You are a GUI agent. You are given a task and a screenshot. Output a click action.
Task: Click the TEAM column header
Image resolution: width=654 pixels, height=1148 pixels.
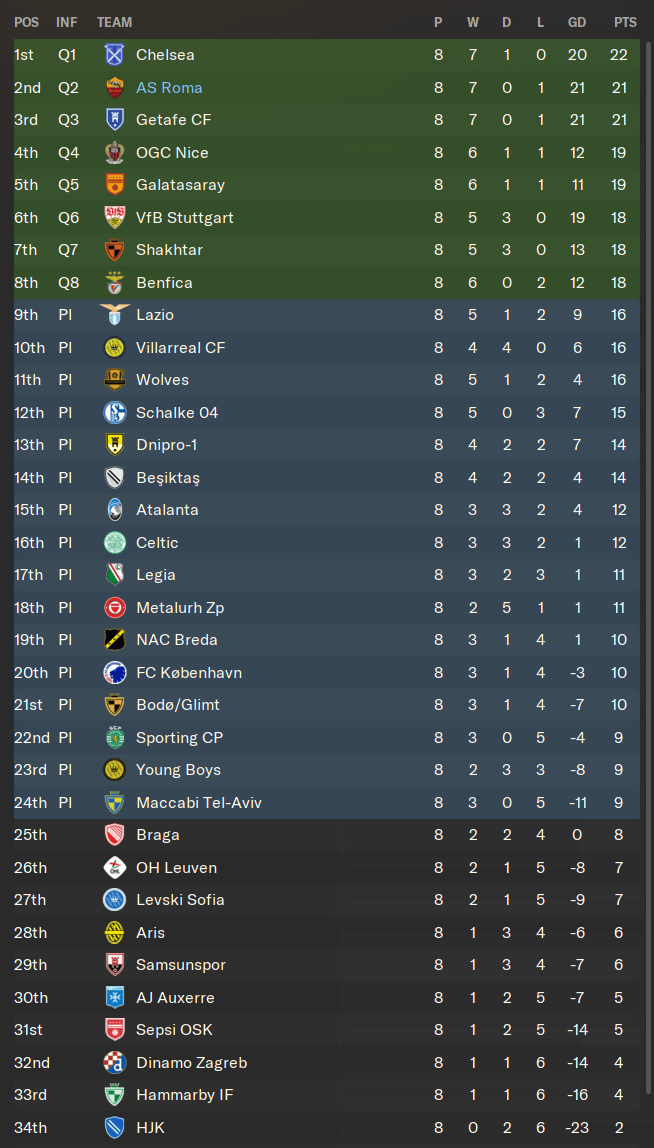click(x=115, y=23)
